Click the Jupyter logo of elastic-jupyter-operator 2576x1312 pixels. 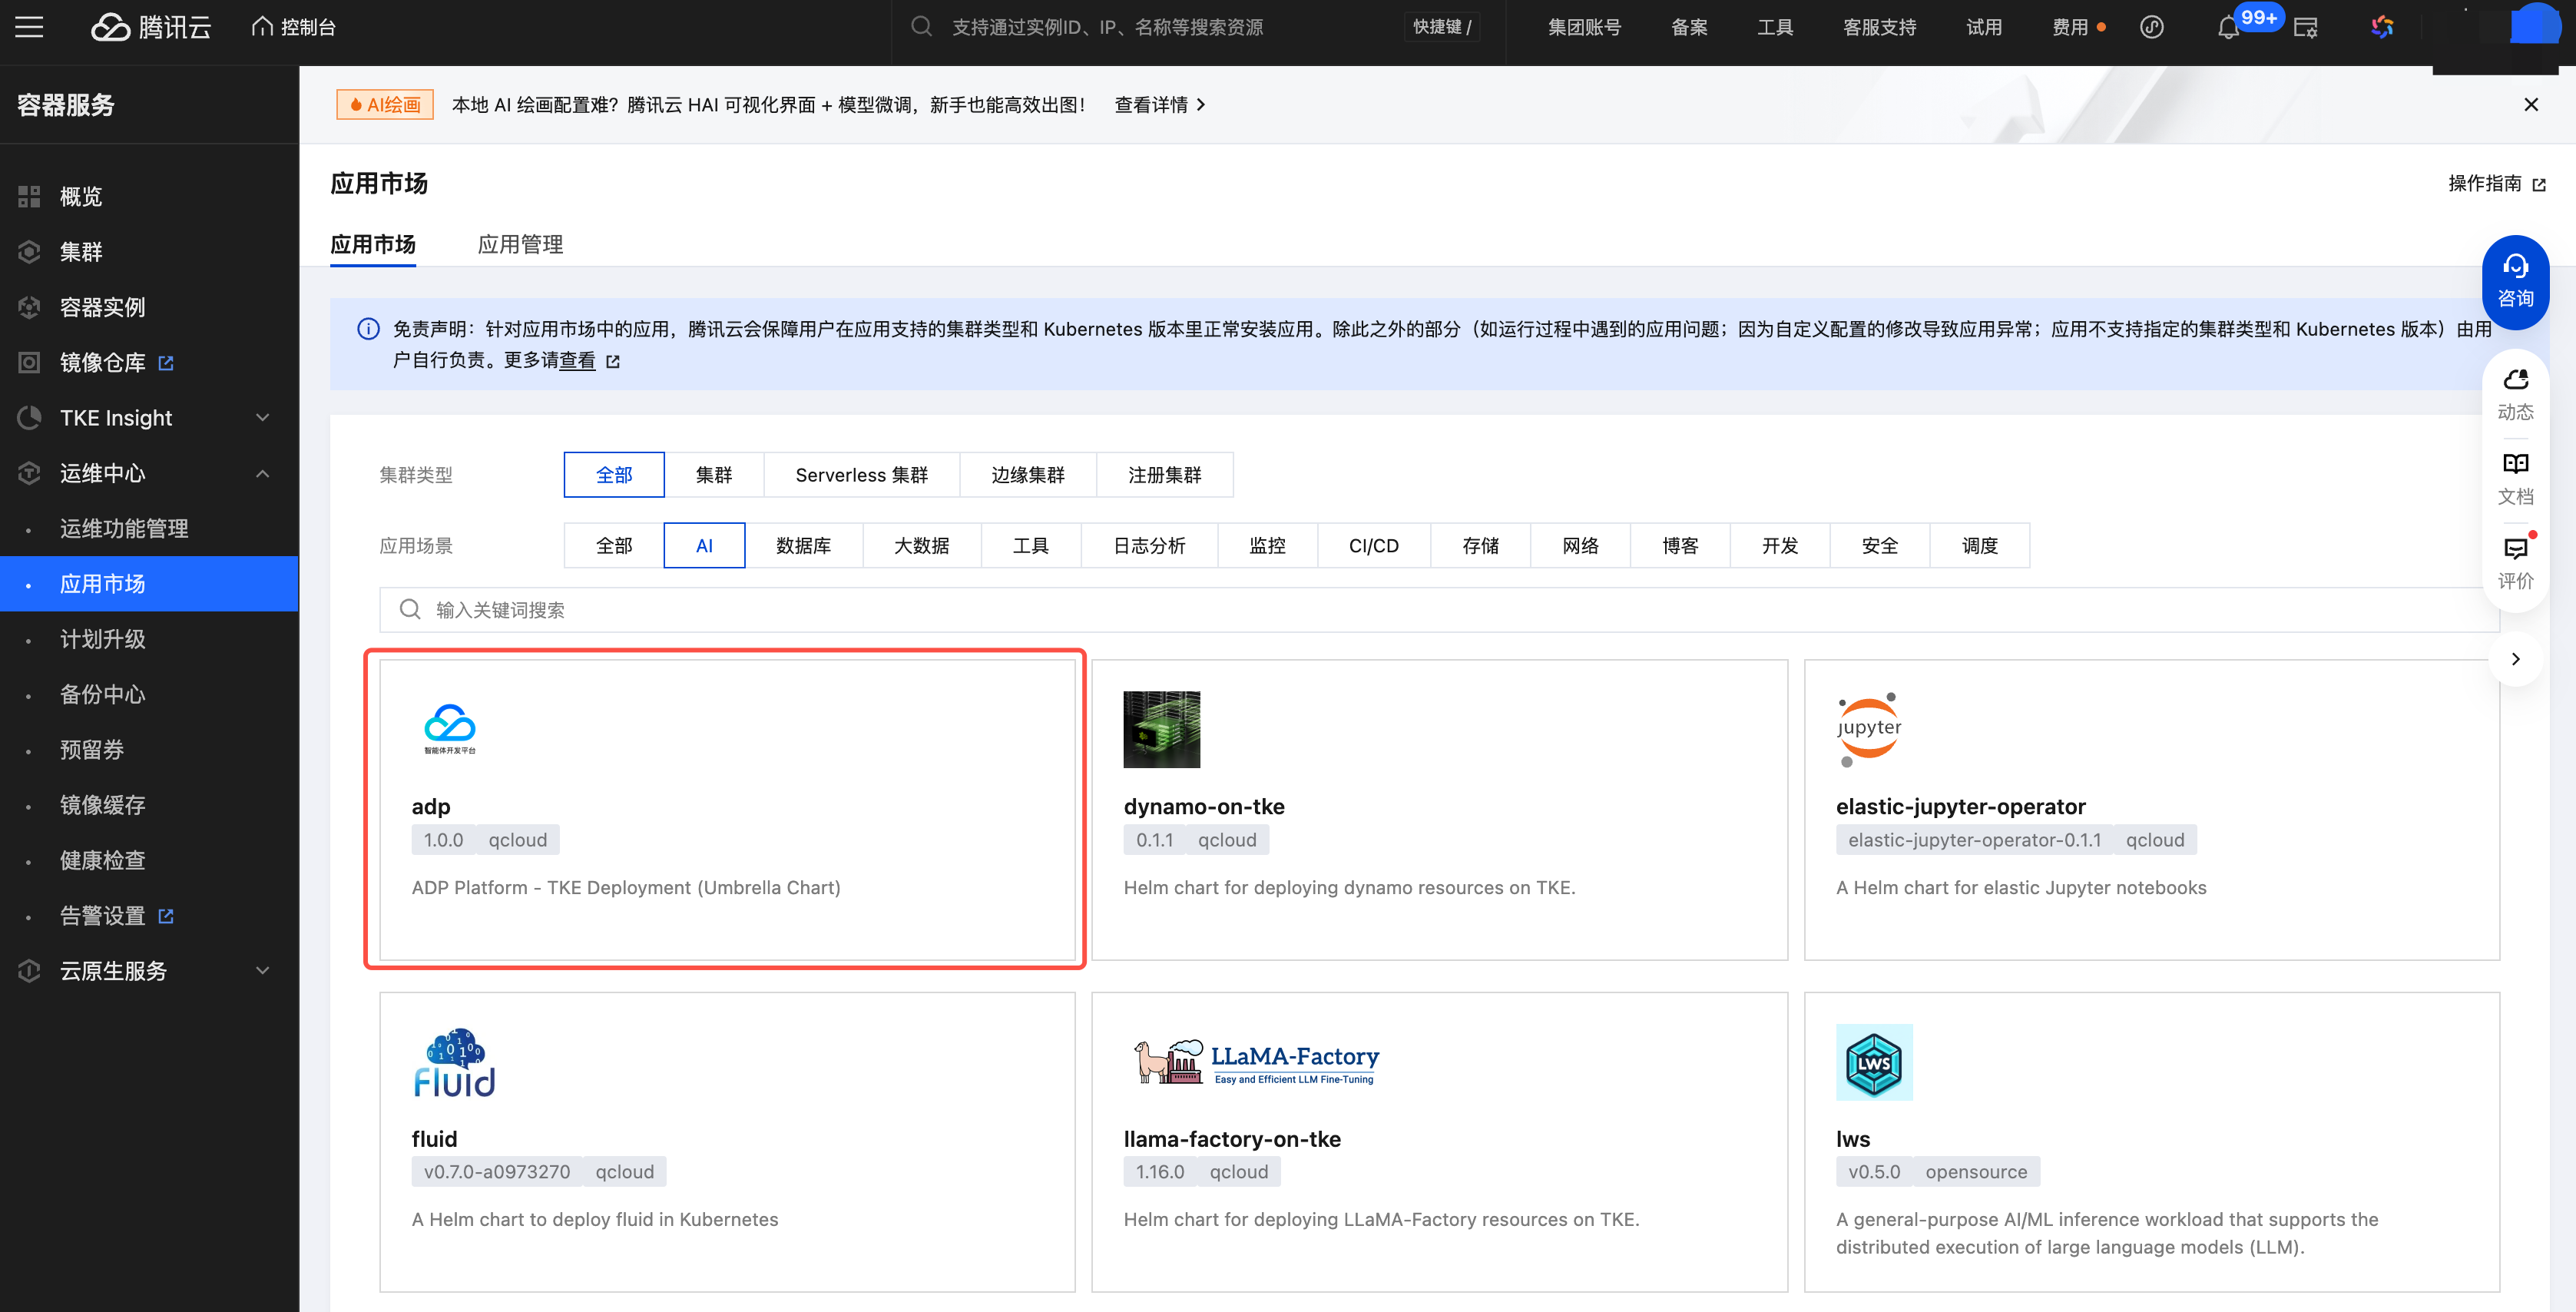(1868, 729)
